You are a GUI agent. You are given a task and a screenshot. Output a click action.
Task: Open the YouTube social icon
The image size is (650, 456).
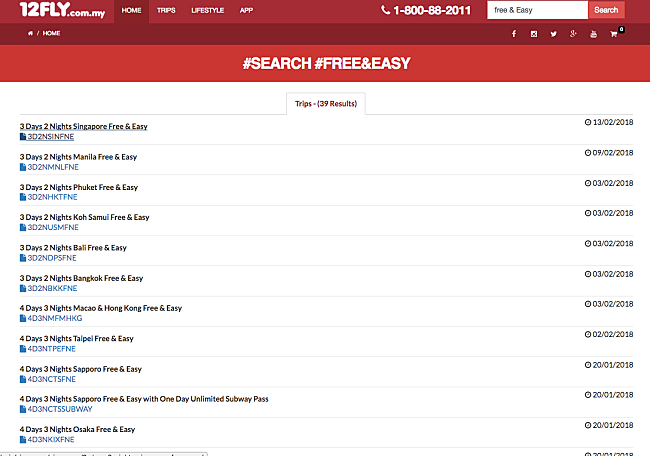point(593,34)
